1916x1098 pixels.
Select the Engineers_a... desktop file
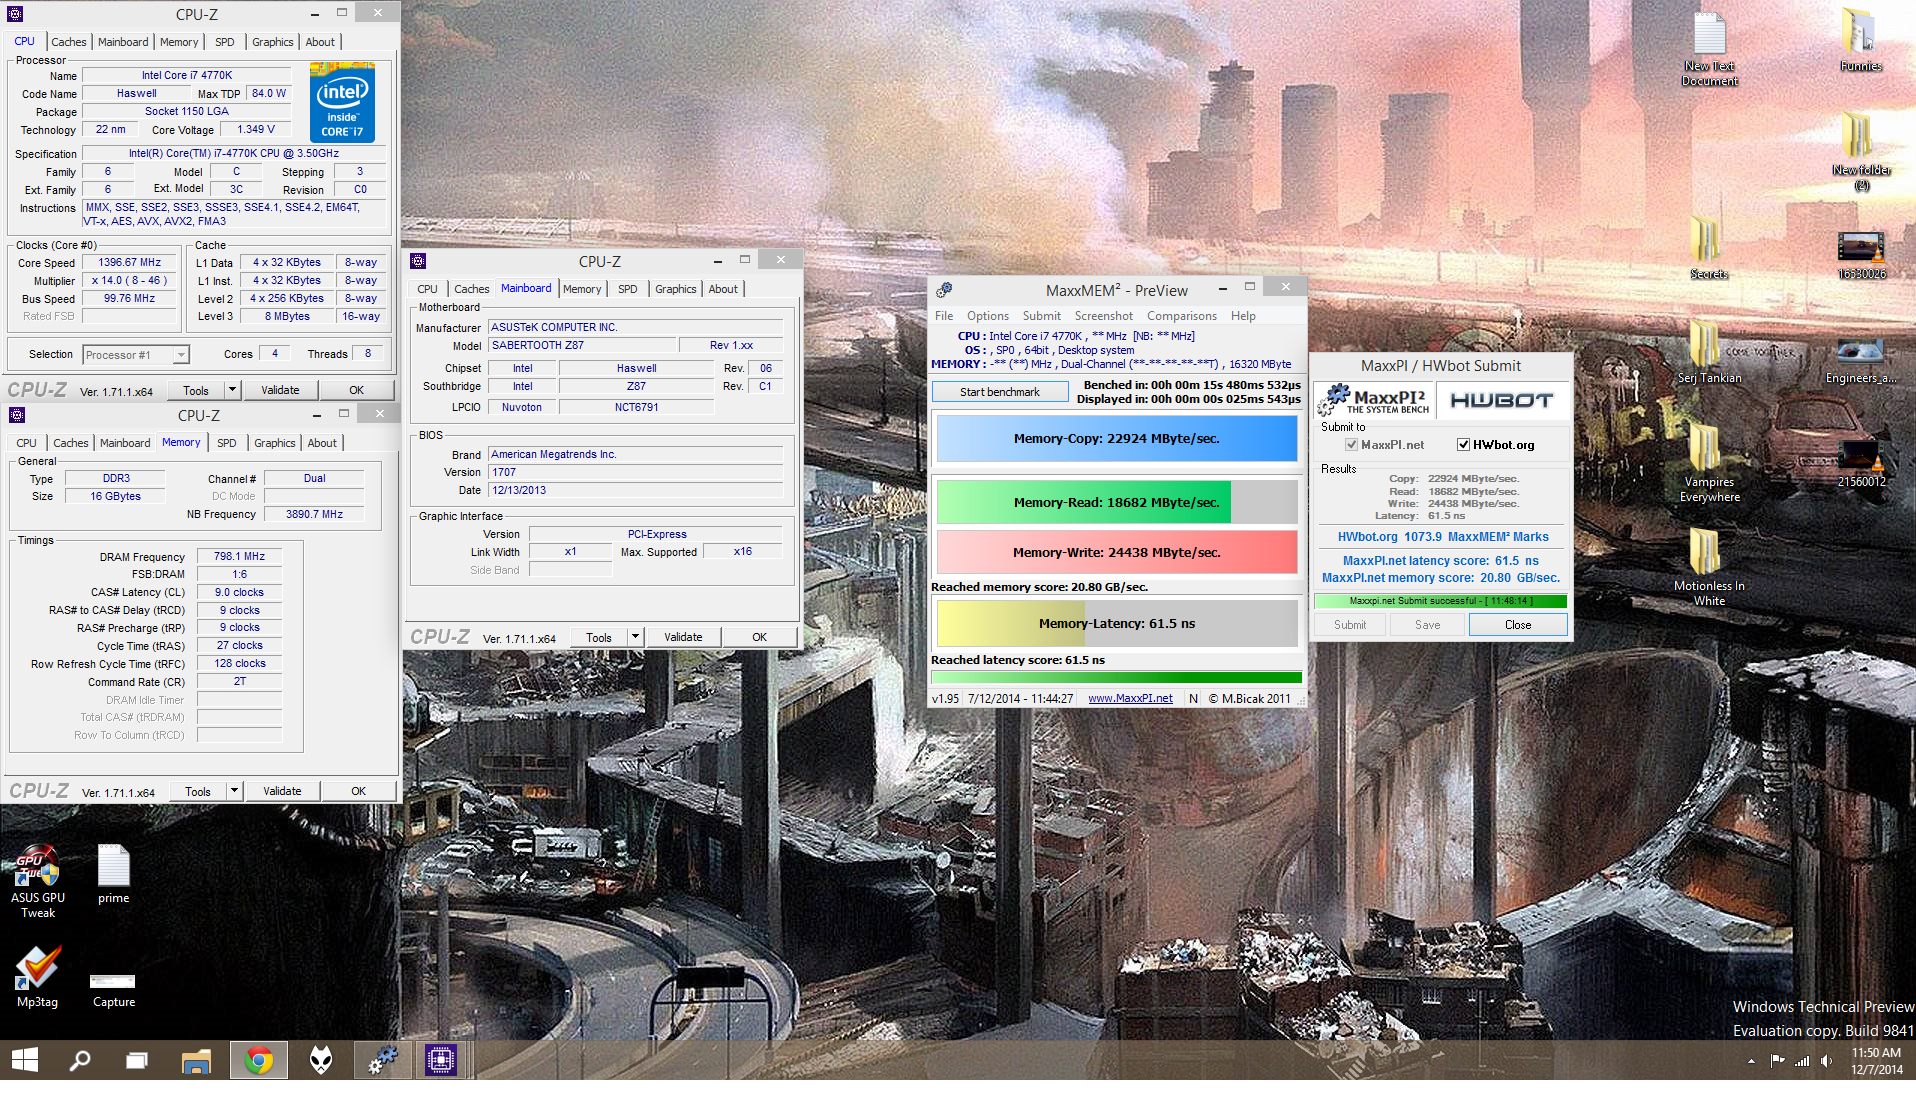click(x=1860, y=360)
